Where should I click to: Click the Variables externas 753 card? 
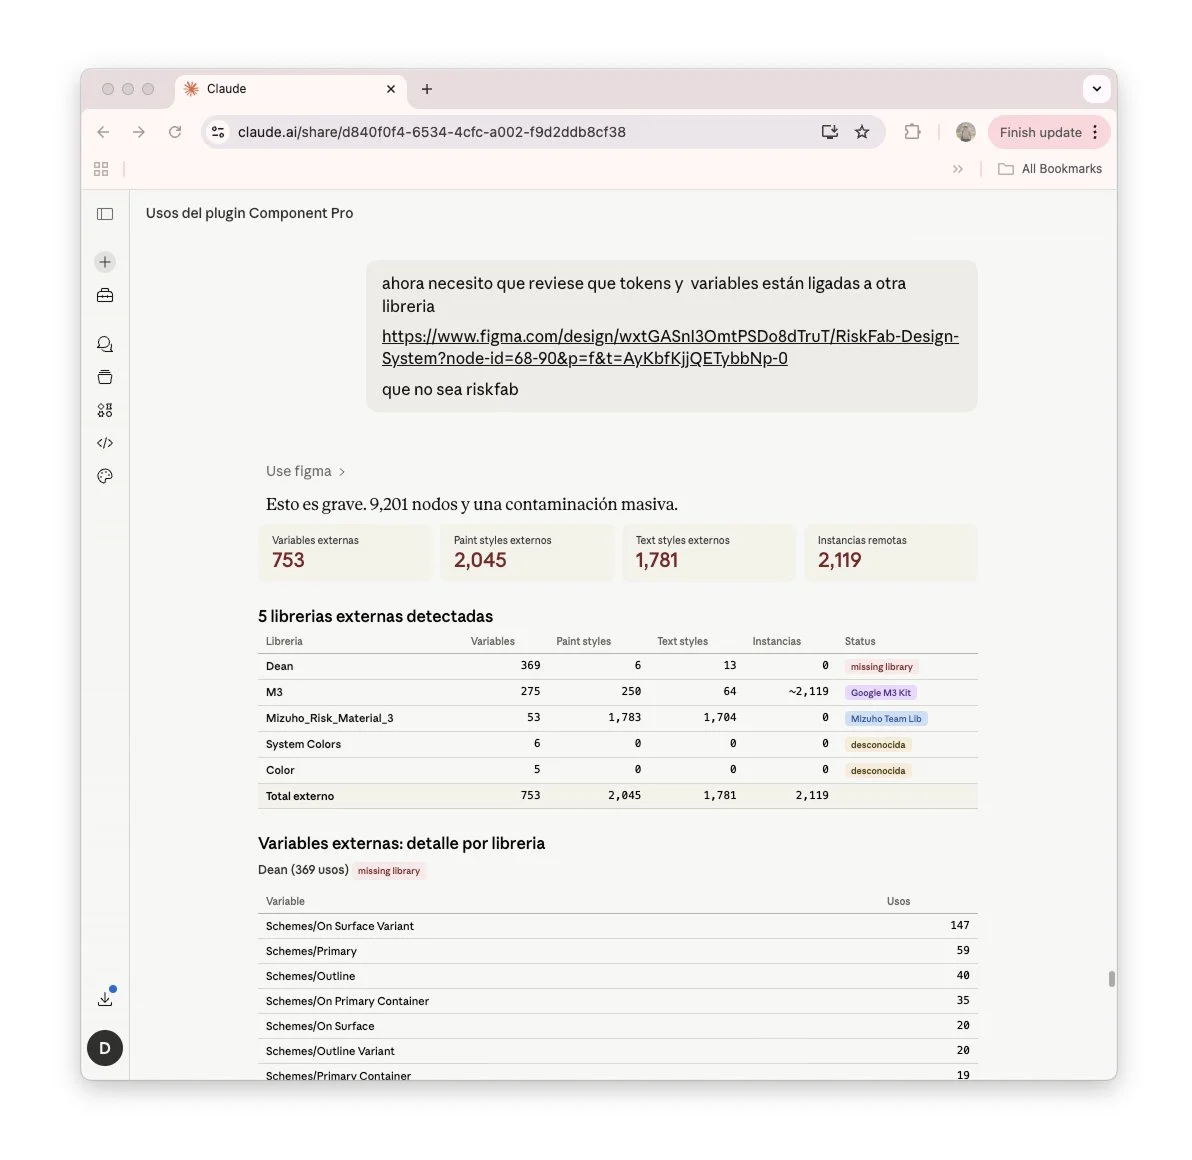344,553
